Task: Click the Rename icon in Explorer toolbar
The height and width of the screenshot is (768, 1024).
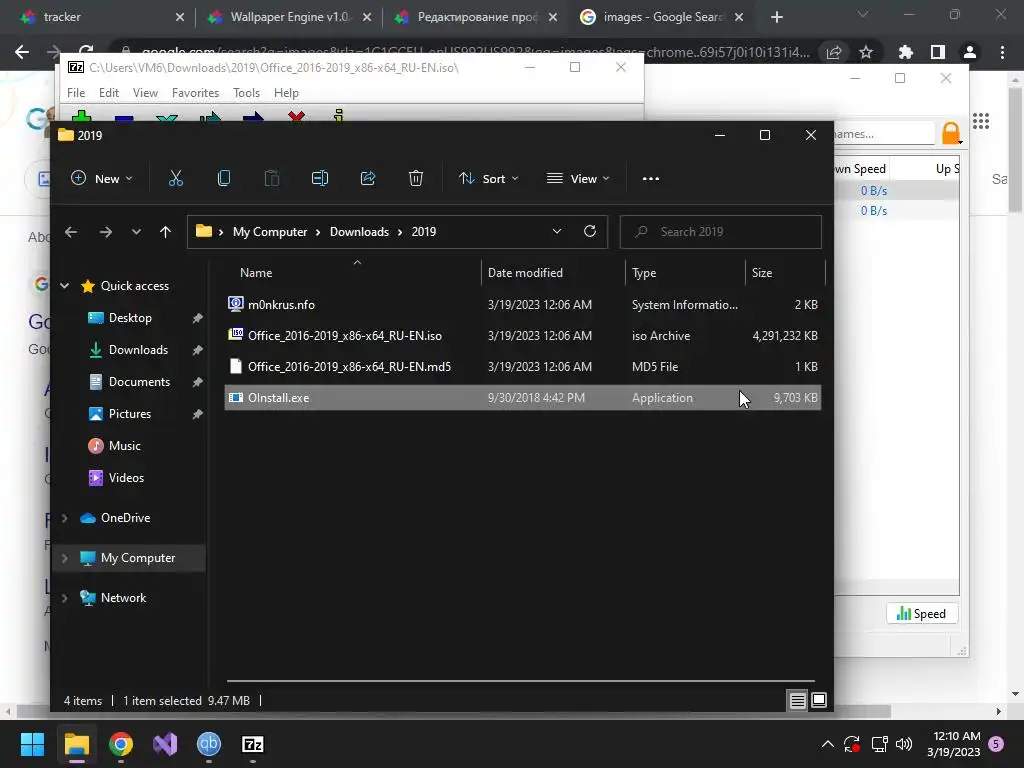Action: [x=319, y=178]
